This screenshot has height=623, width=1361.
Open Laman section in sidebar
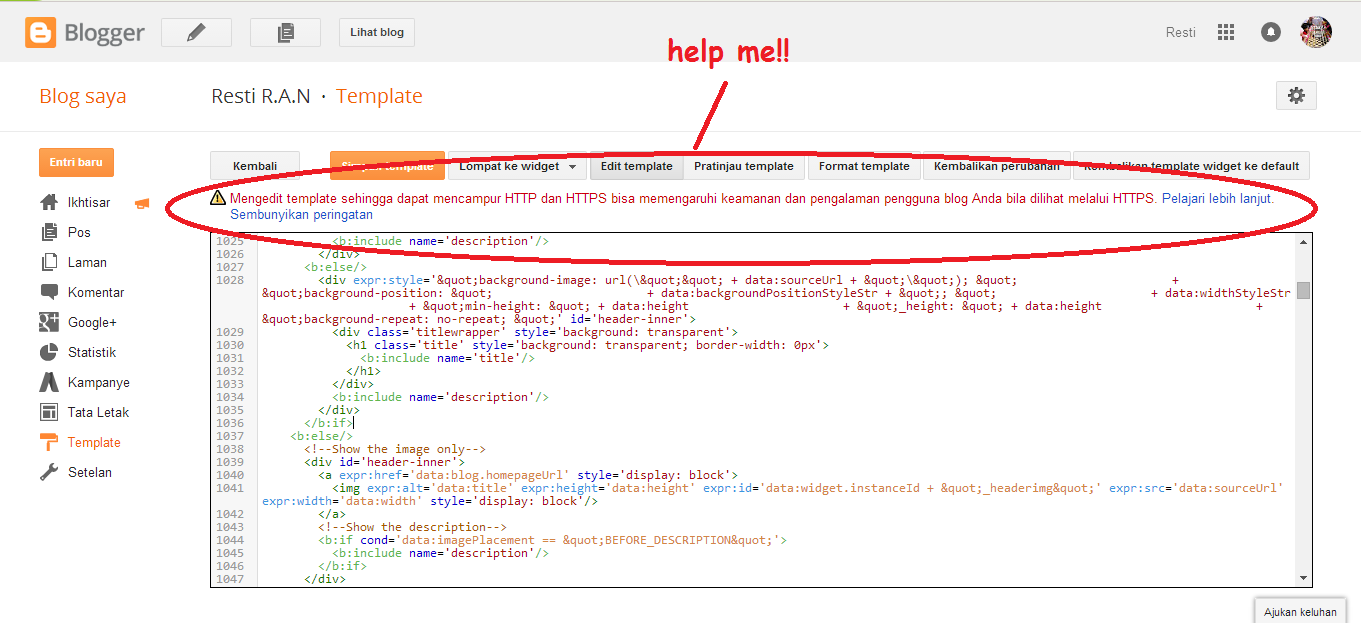[87, 262]
